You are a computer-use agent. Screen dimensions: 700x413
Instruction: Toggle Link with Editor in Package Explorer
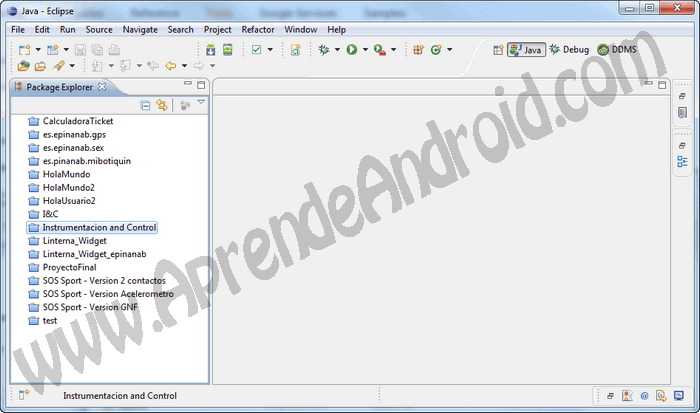click(162, 105)
